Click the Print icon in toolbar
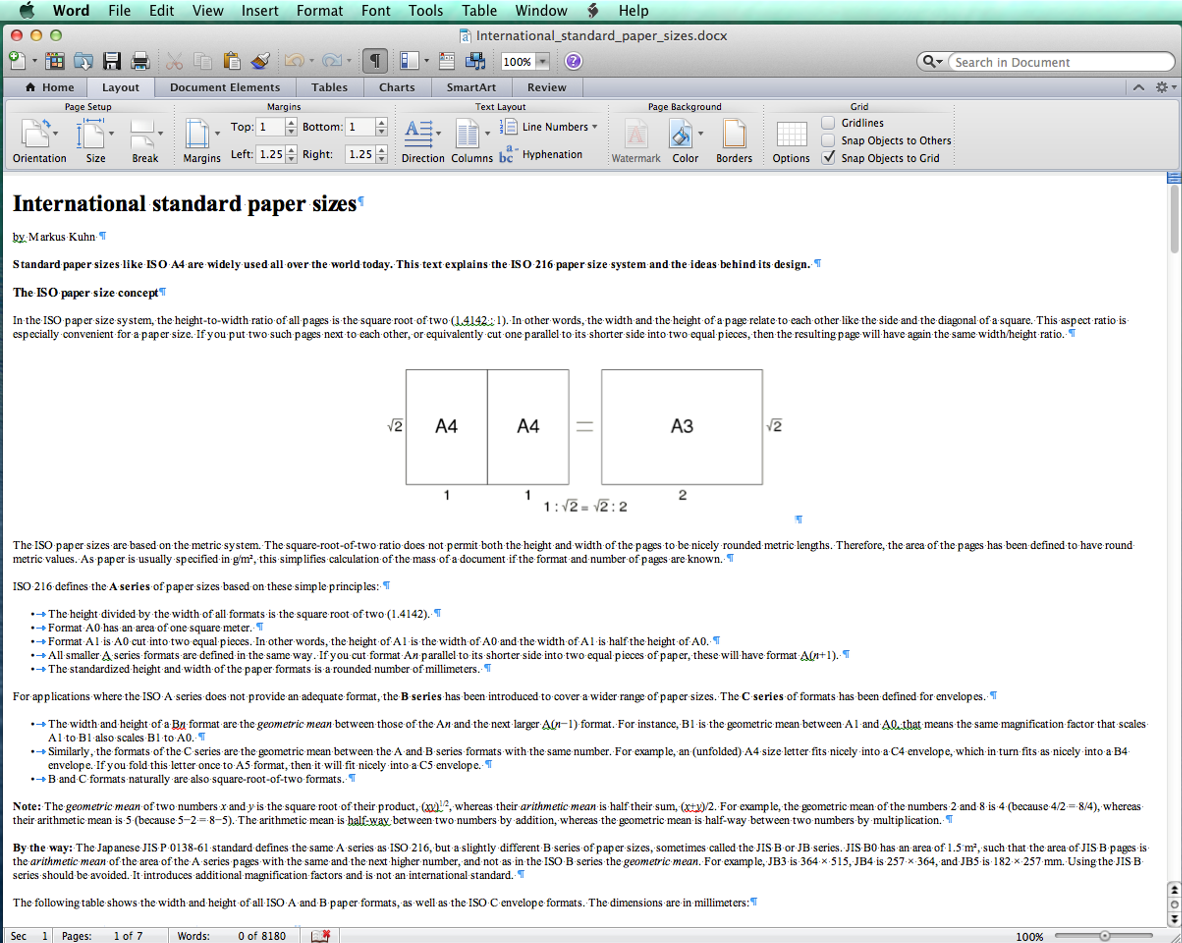 point(140,61)
